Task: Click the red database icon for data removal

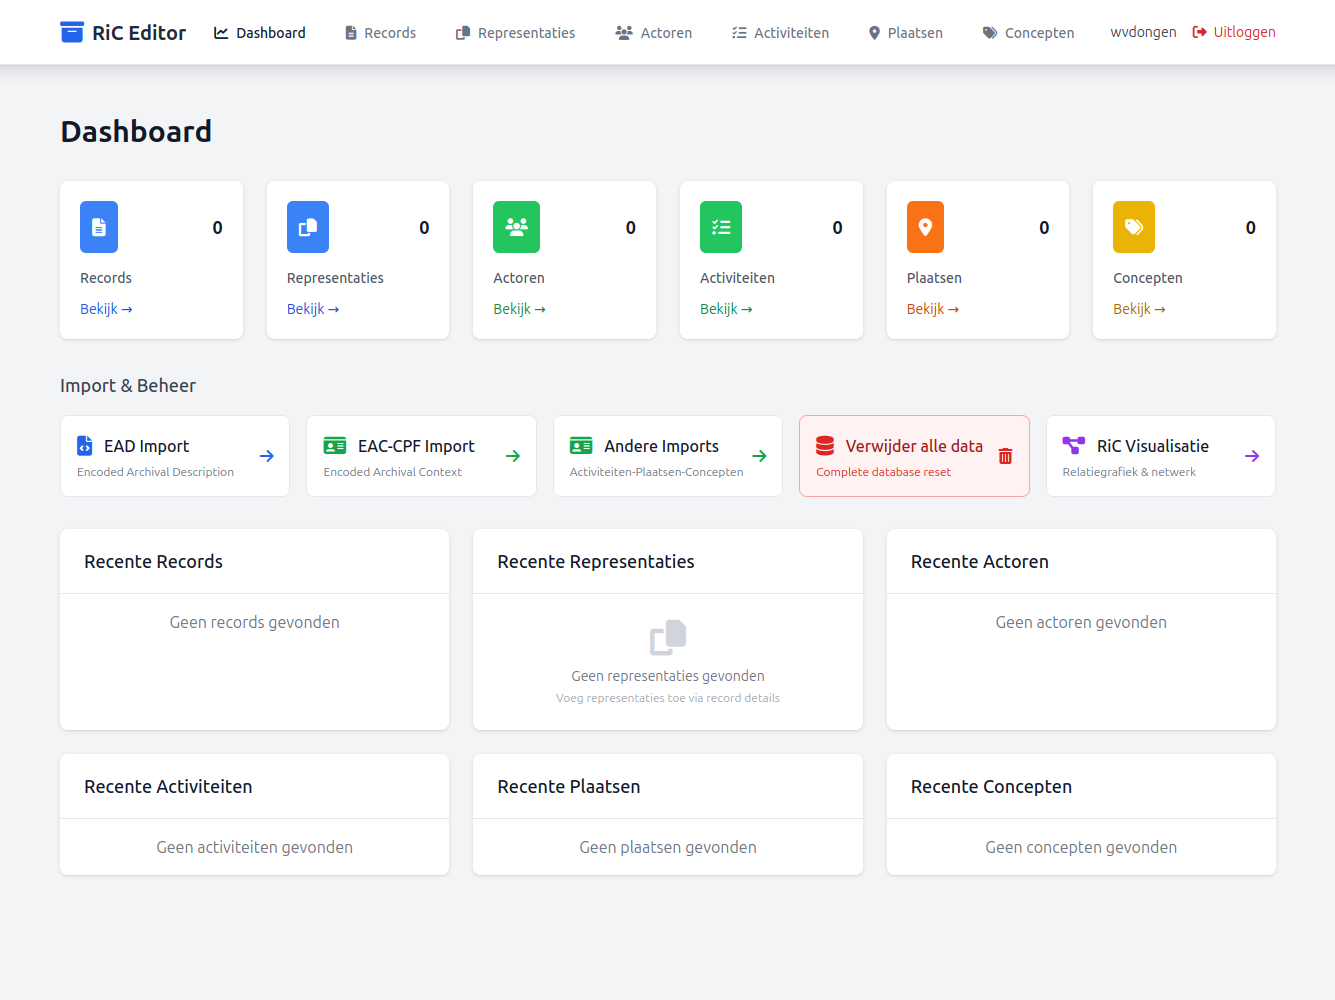Action: pyautogui.click(x=825, y=445)
